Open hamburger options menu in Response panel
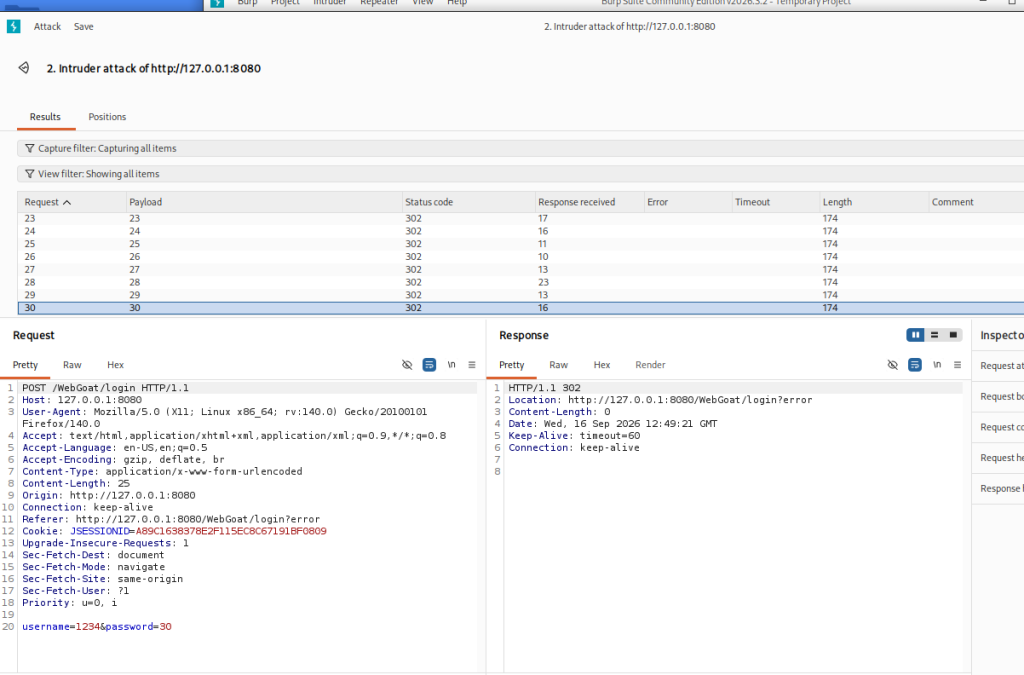 tap(957, 365)
